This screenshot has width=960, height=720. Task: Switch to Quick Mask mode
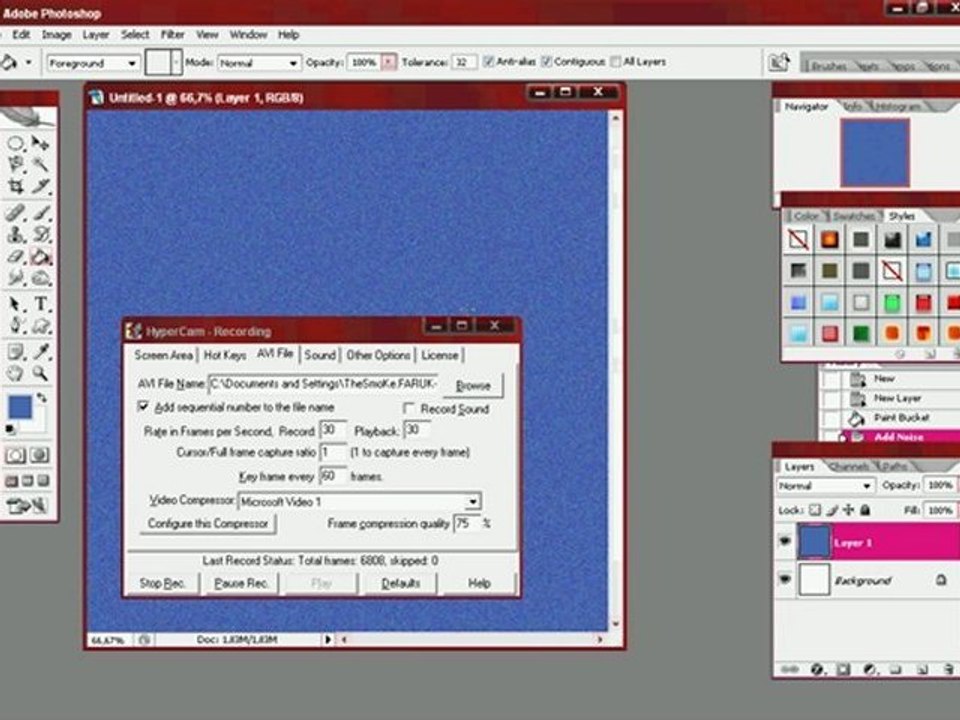pyautogui.click(x=40, y=455)
